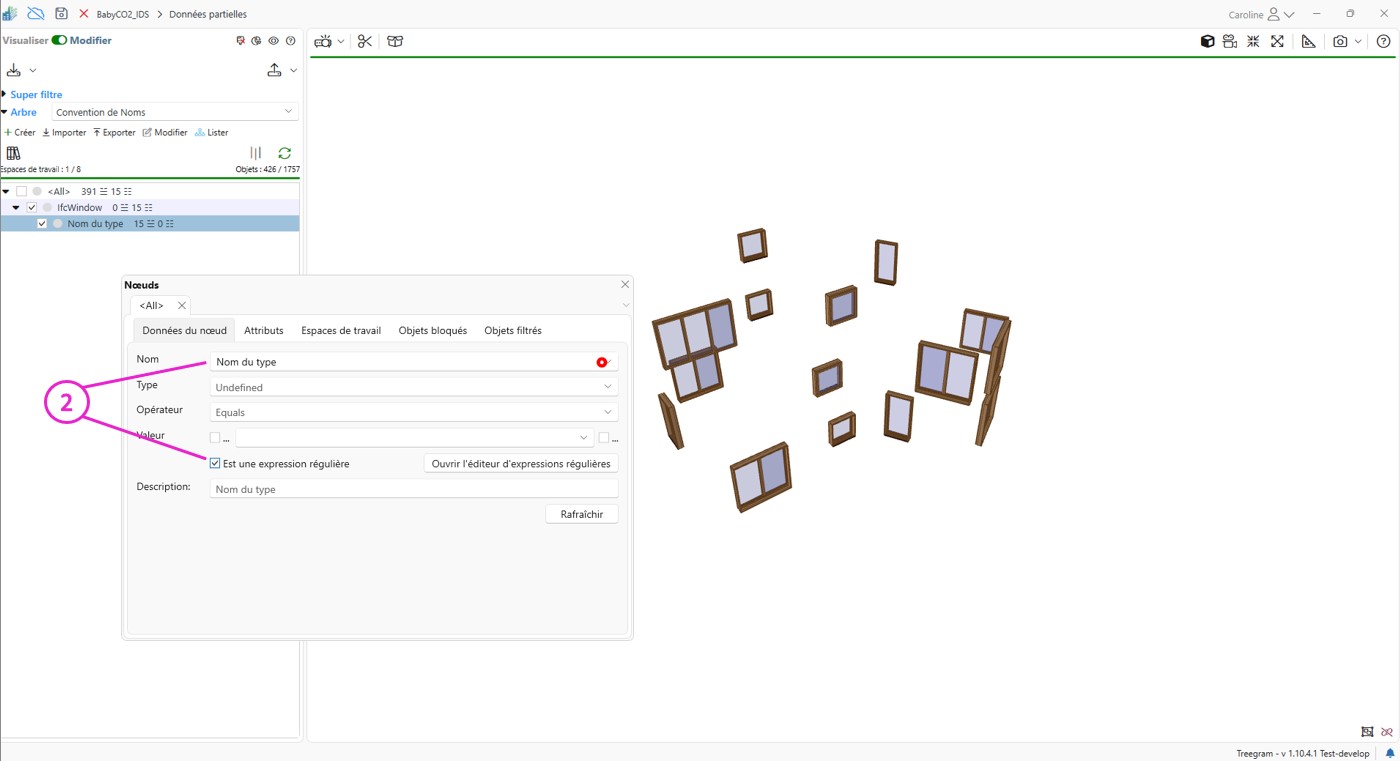This screenshot has width=1400, height=761.
Task: Open the workspaces library books icon
Action: [x=13, y=153]
